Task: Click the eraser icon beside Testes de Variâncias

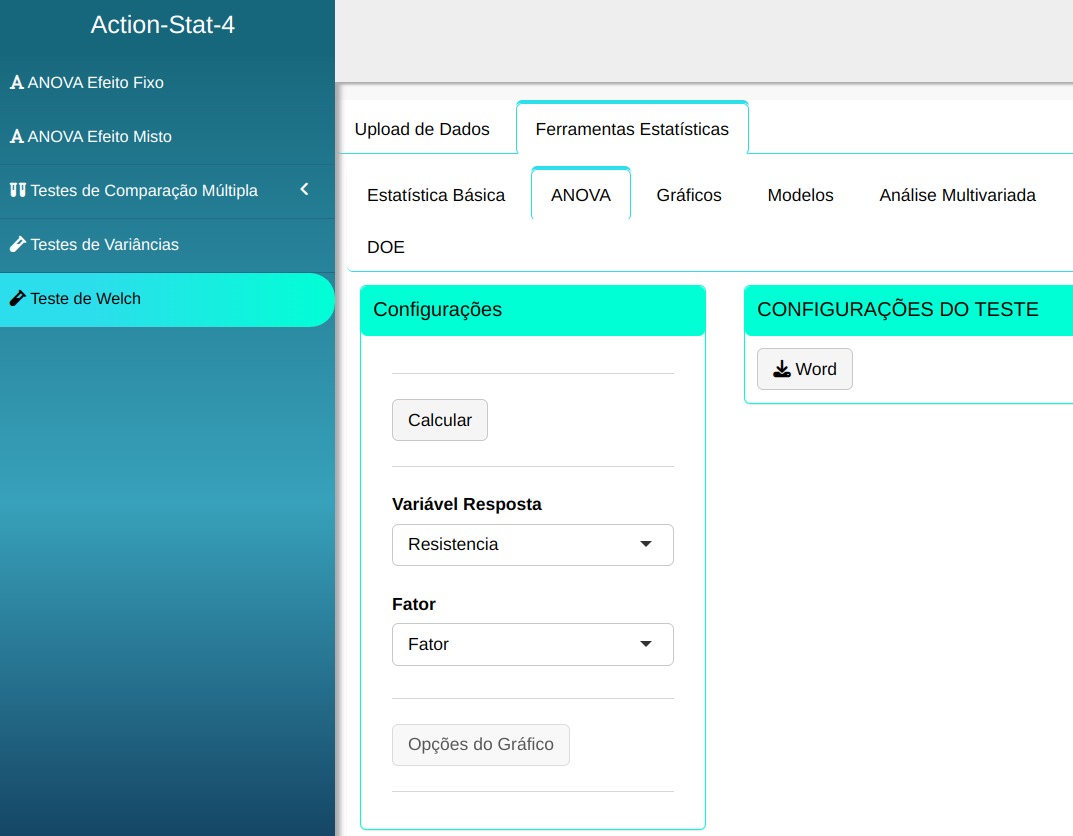Action: [17, 245]
